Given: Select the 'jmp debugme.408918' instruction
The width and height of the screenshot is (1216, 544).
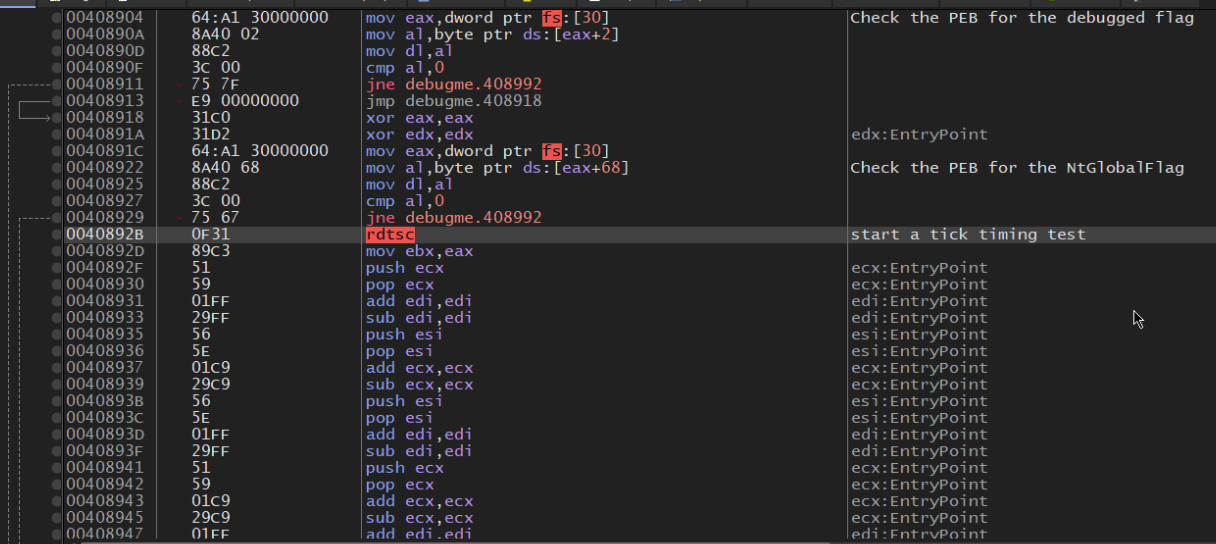Looking at the screenshot, I should 439,101.
